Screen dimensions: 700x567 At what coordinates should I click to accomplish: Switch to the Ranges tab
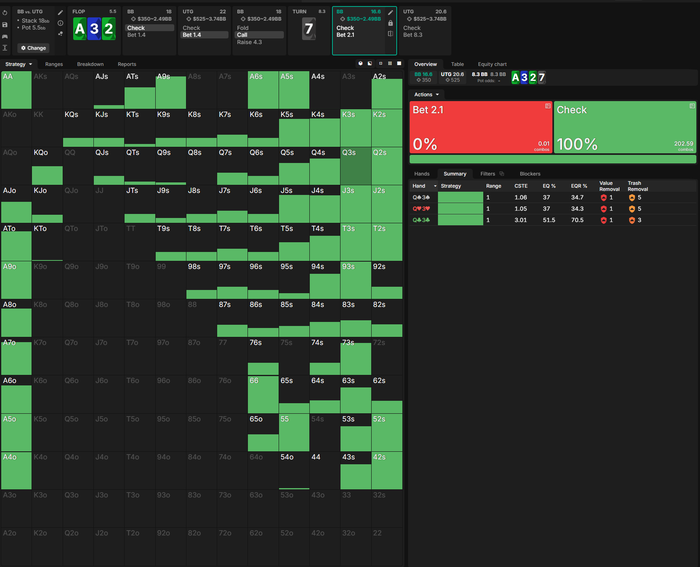tap(54, 64)
